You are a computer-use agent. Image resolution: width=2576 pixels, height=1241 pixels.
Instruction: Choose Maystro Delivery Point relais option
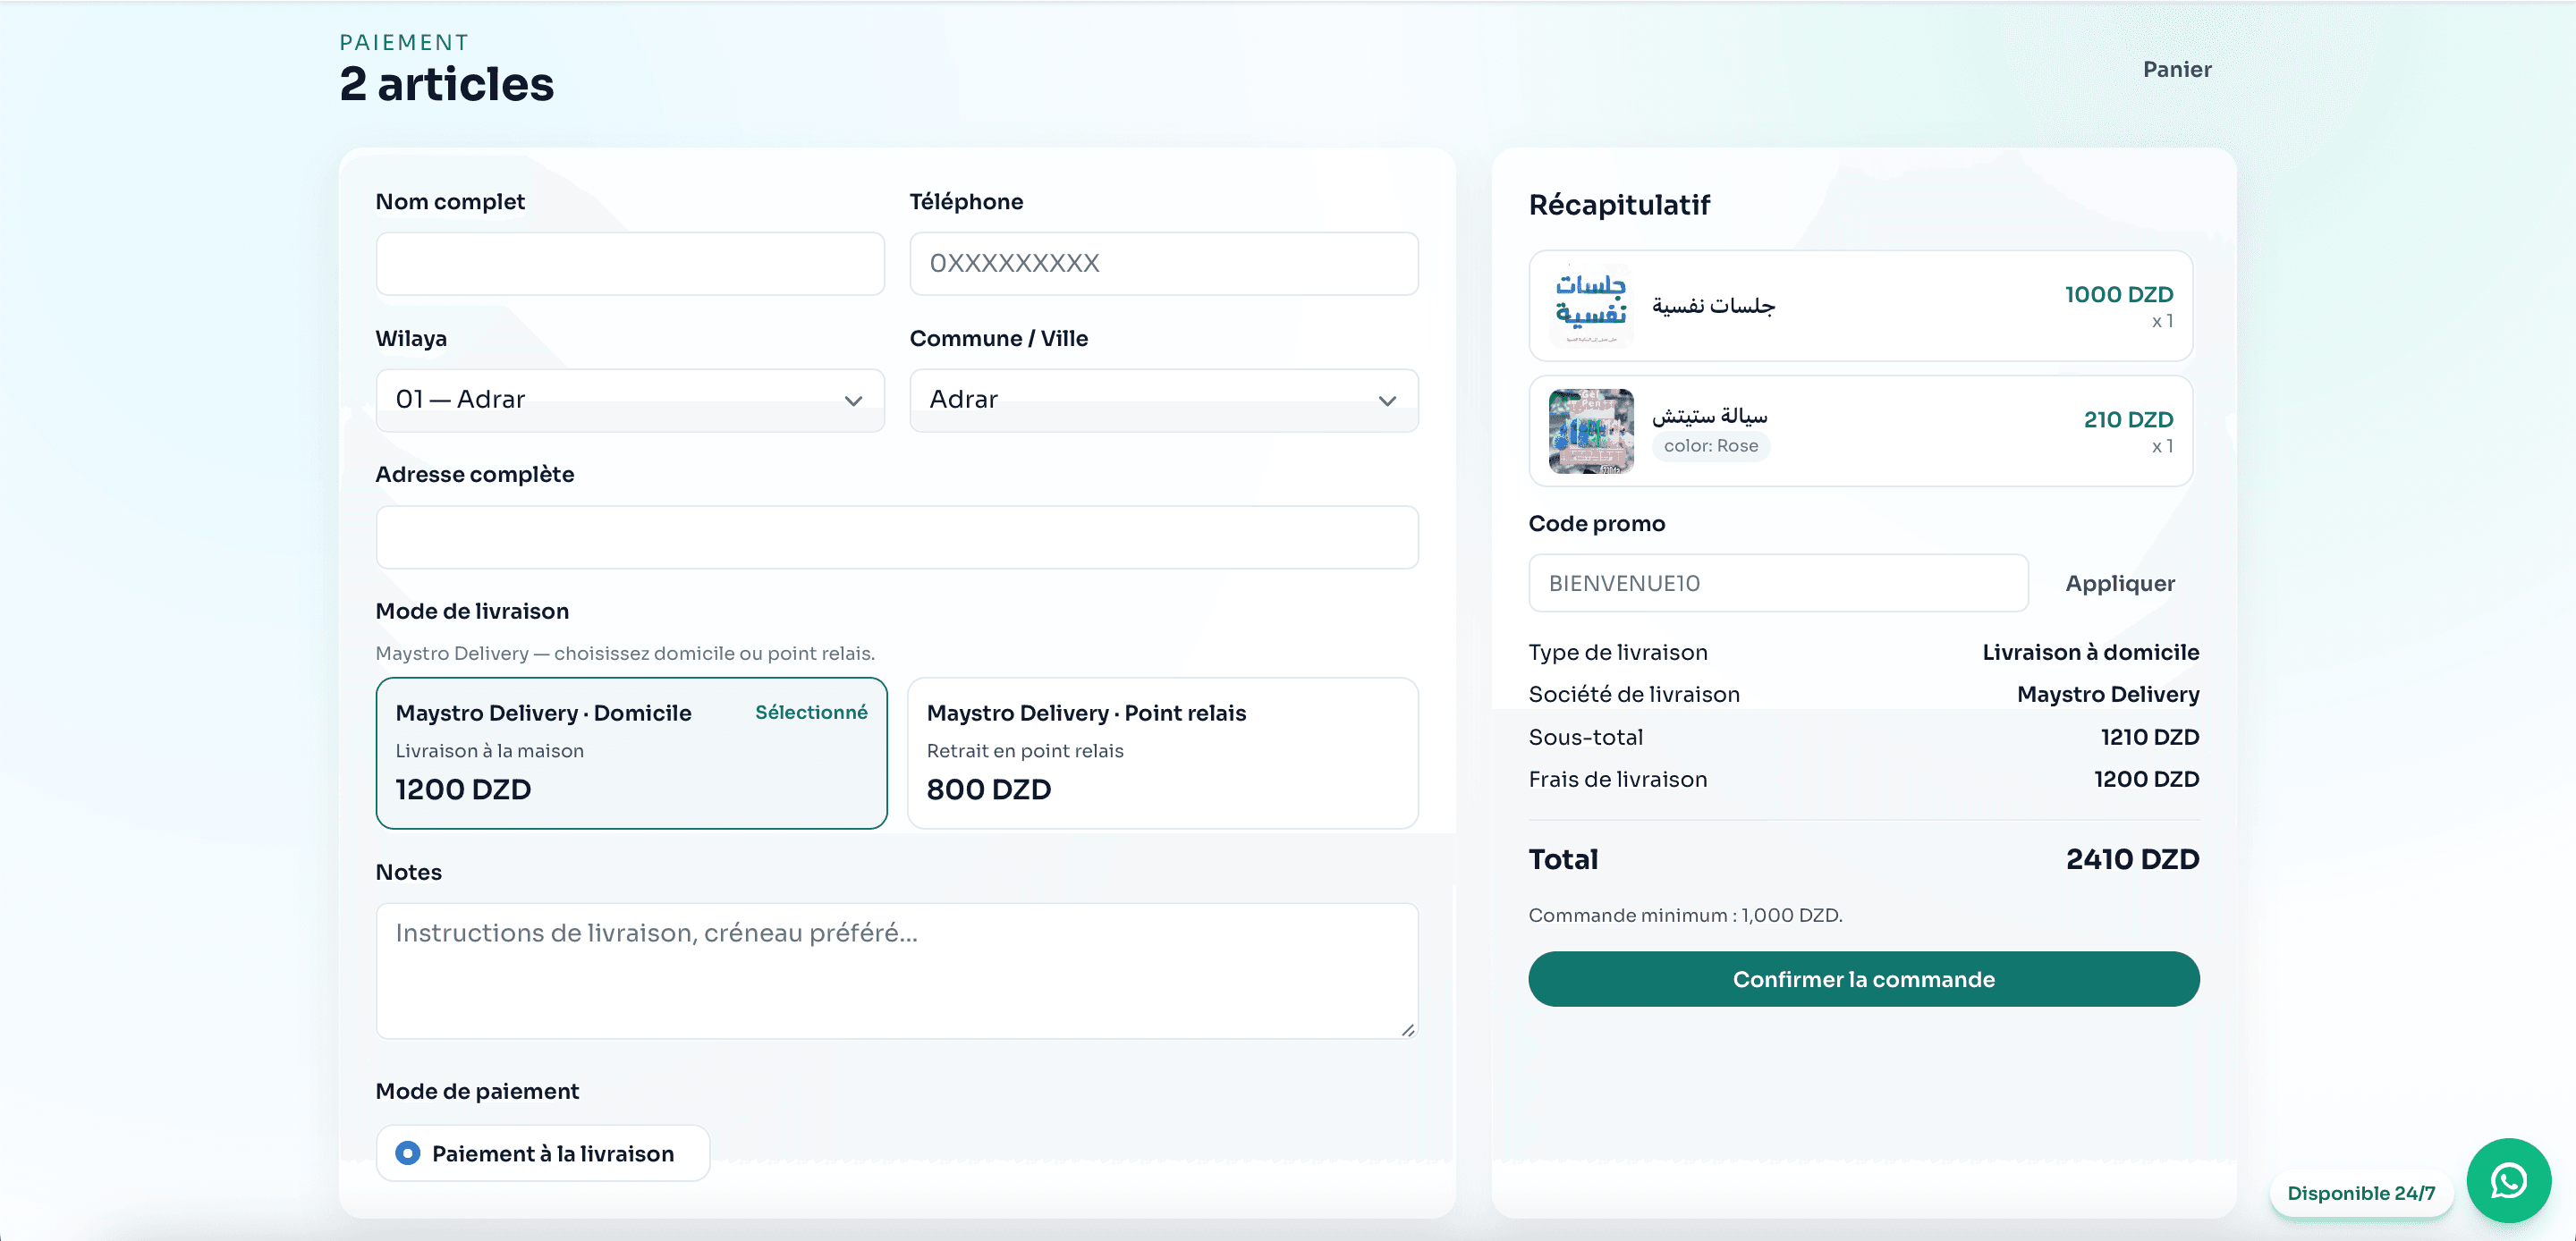1162,752
